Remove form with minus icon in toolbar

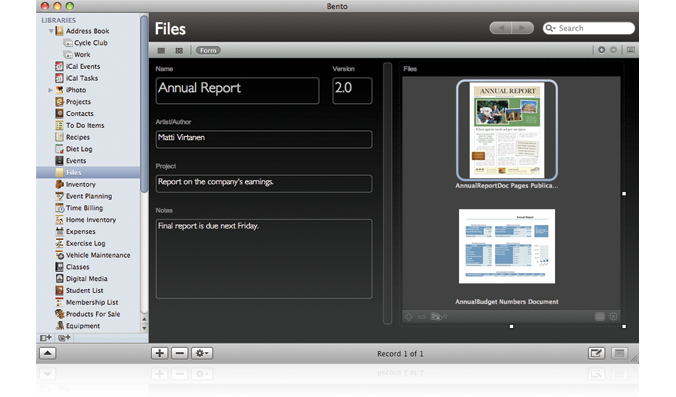coord(613,50)
